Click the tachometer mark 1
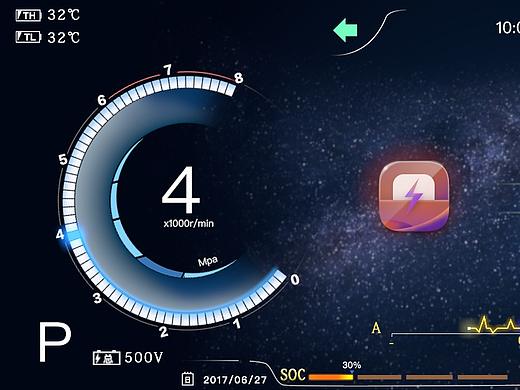Image resolution: width=520 pixels, height=390 pixels. point(237,323)
